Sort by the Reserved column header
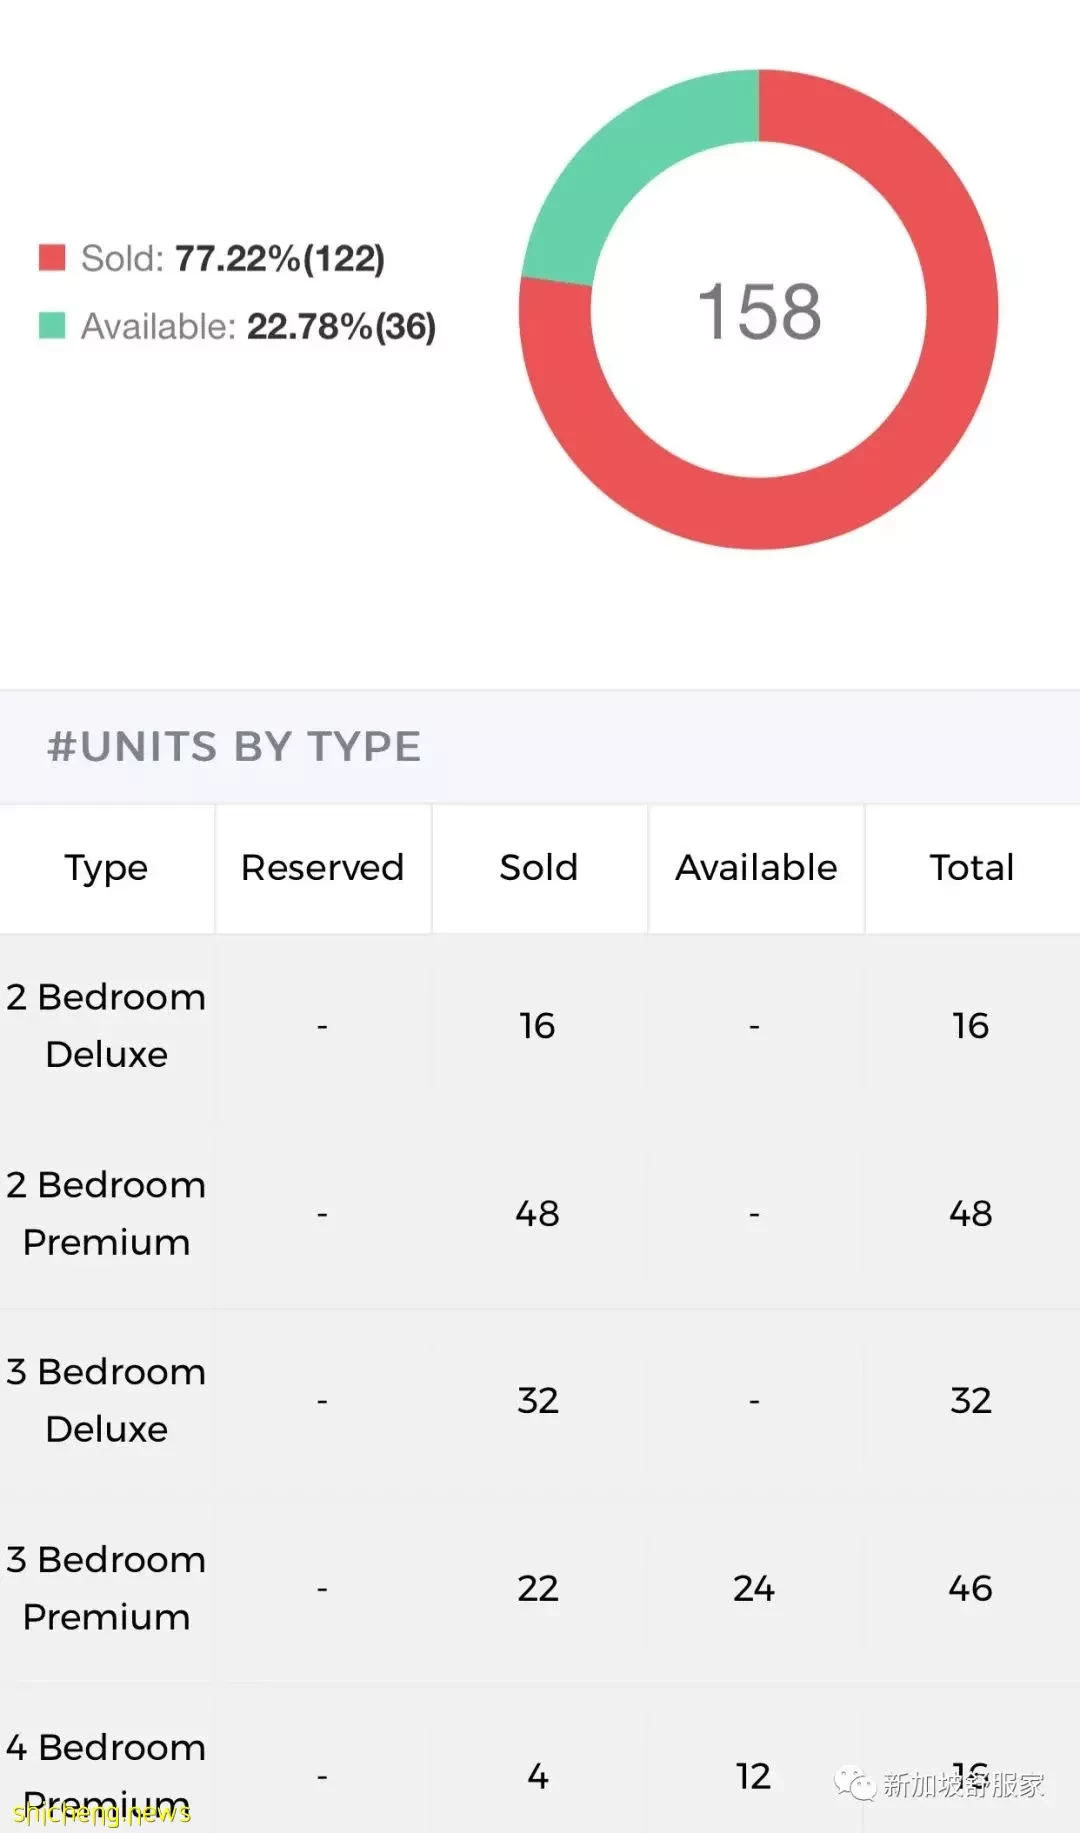This screenshot has height=1833, width=1080. coord(323,868)
